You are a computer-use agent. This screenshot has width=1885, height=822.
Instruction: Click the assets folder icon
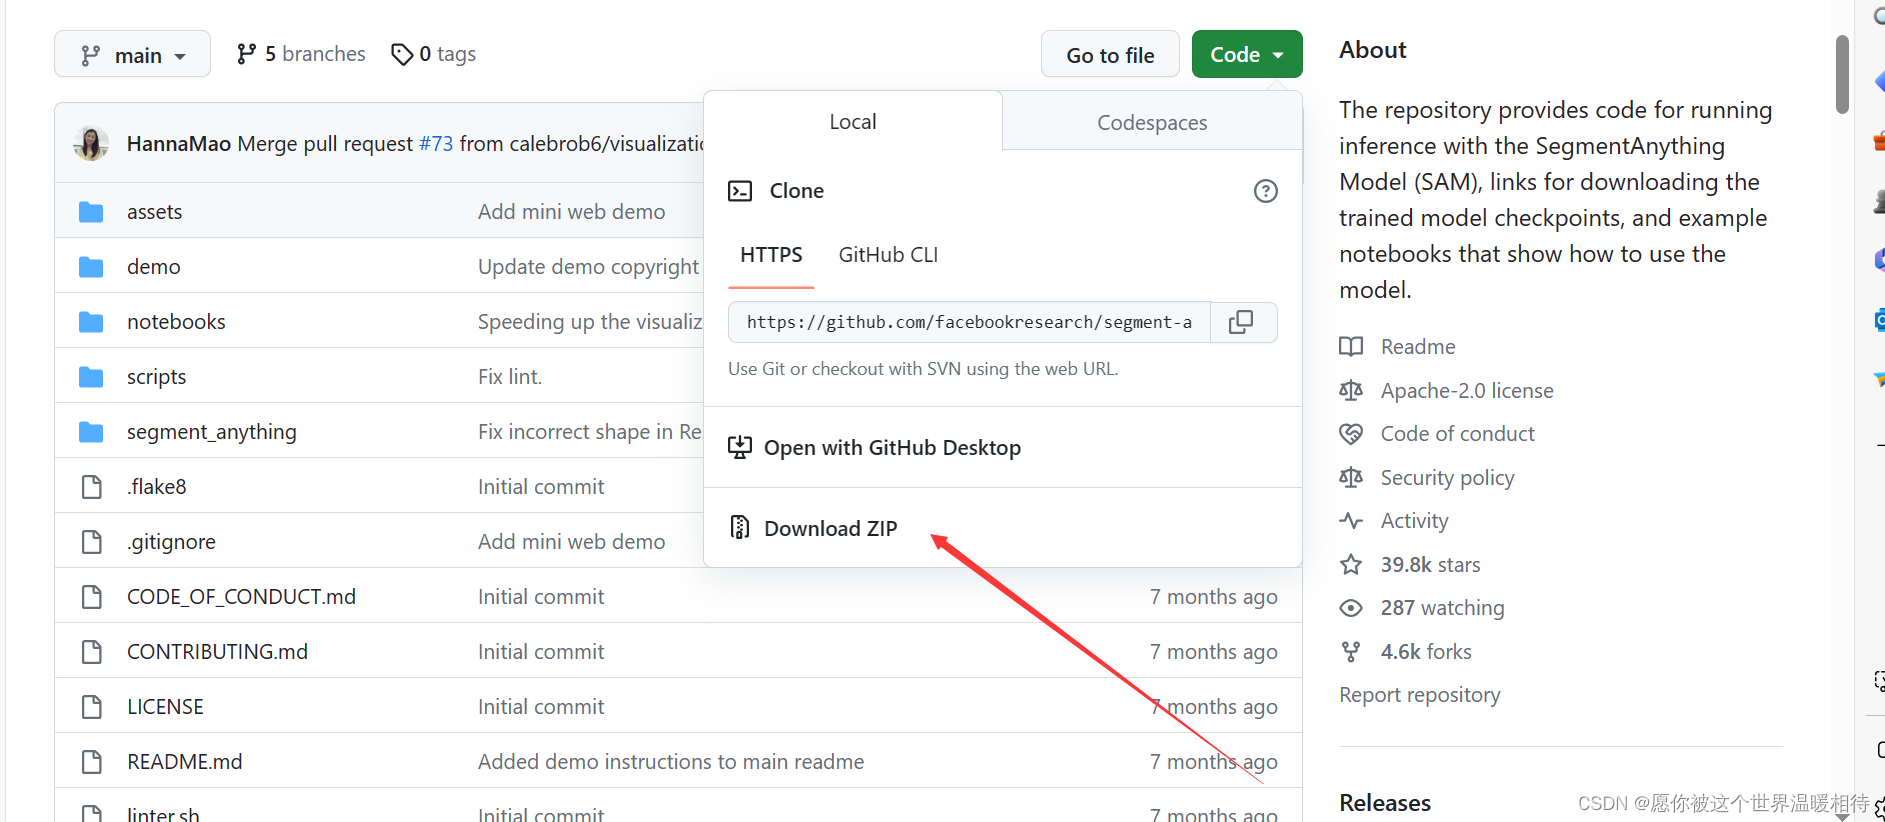(91, 212)
